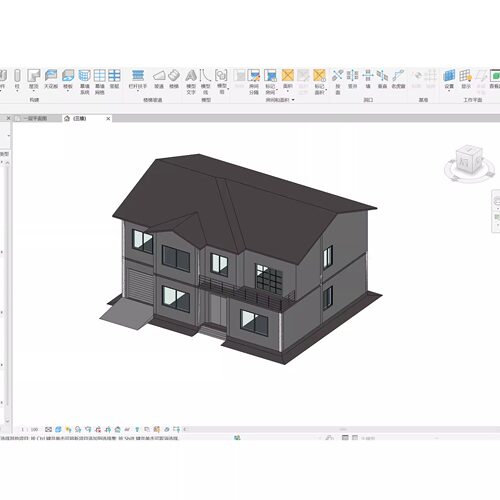
Task: Toggle Shadows in view control bar
Action: click(x=78, y=429)
